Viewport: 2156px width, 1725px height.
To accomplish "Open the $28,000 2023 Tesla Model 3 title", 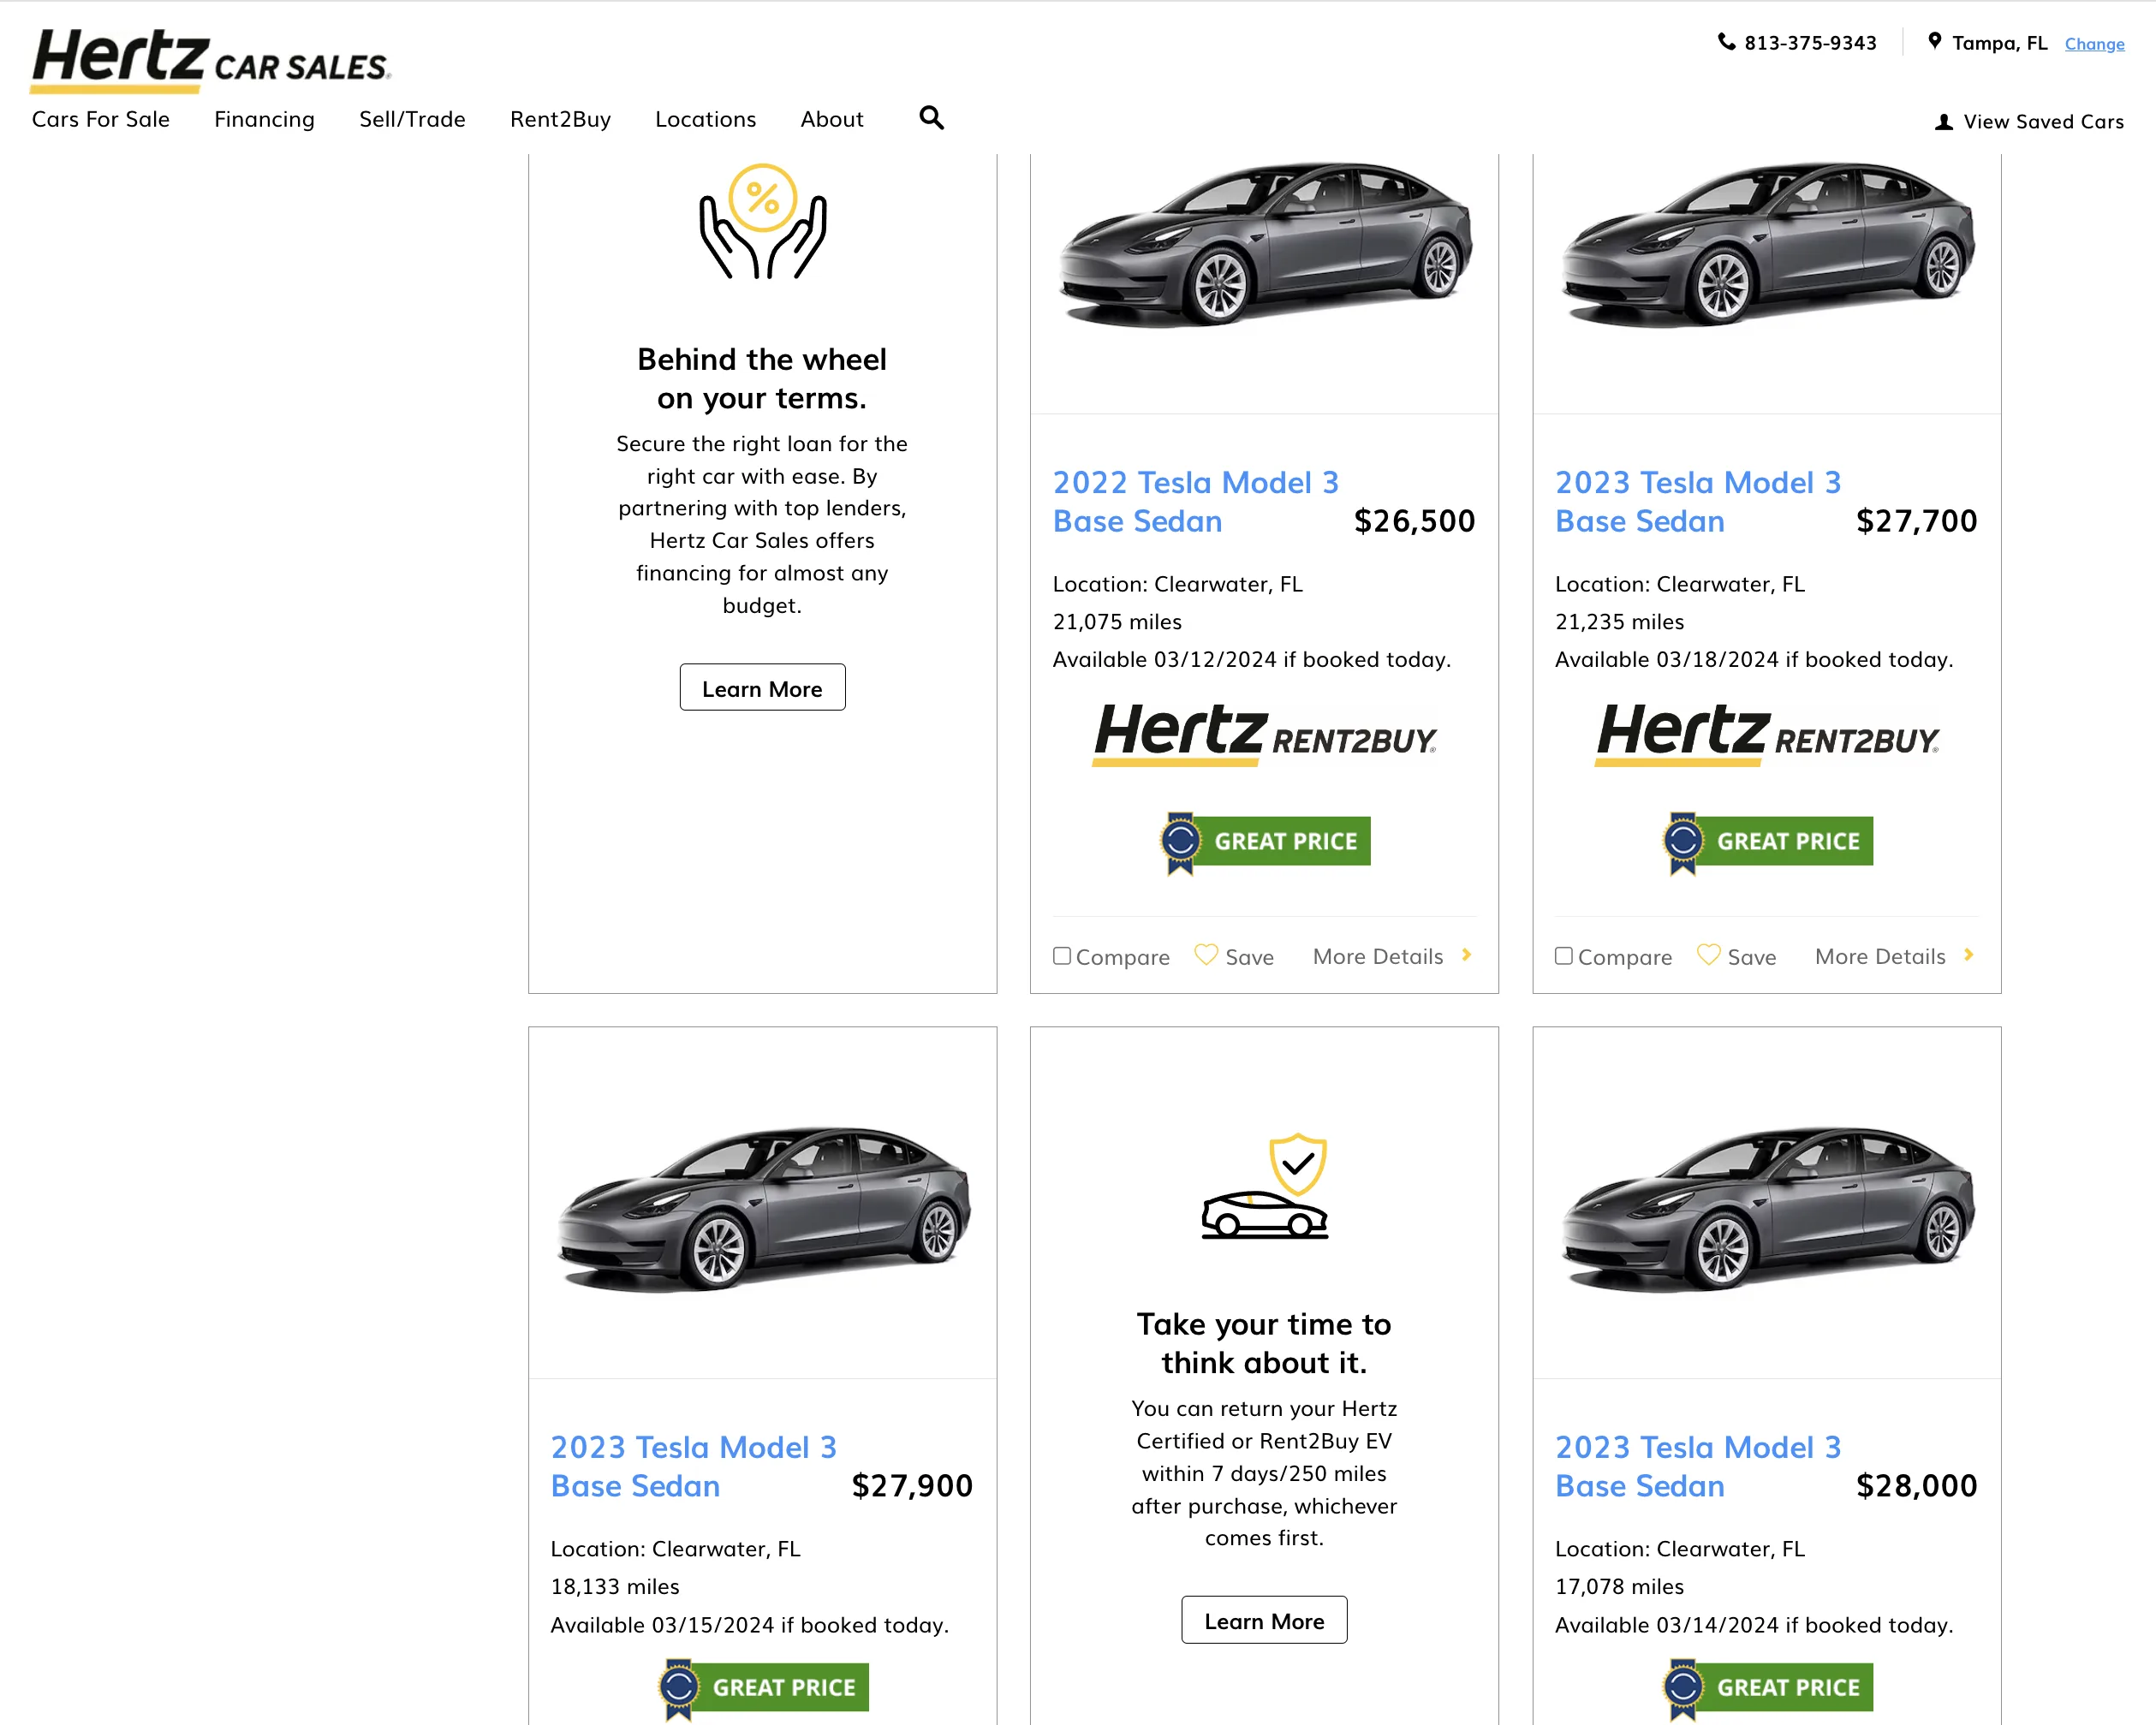I will pyautogui.click(x=1697, y=1467).
